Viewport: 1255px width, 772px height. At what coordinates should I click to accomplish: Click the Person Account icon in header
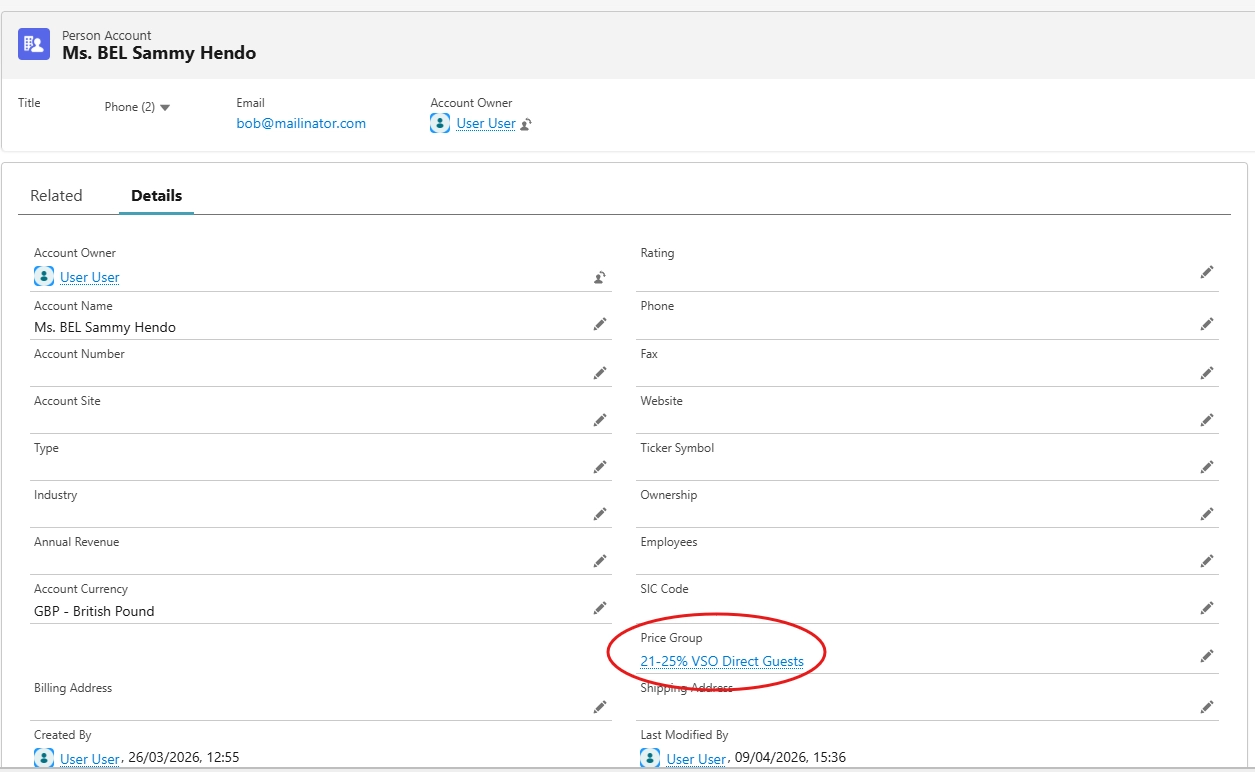point(34,44)
